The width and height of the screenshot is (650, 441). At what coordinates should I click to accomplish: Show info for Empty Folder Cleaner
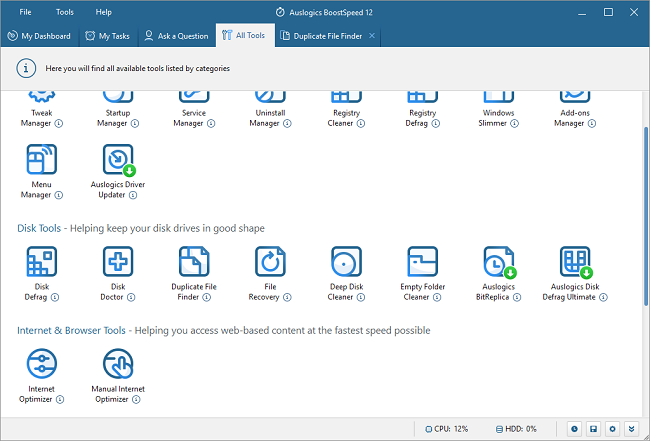point(437,297)
